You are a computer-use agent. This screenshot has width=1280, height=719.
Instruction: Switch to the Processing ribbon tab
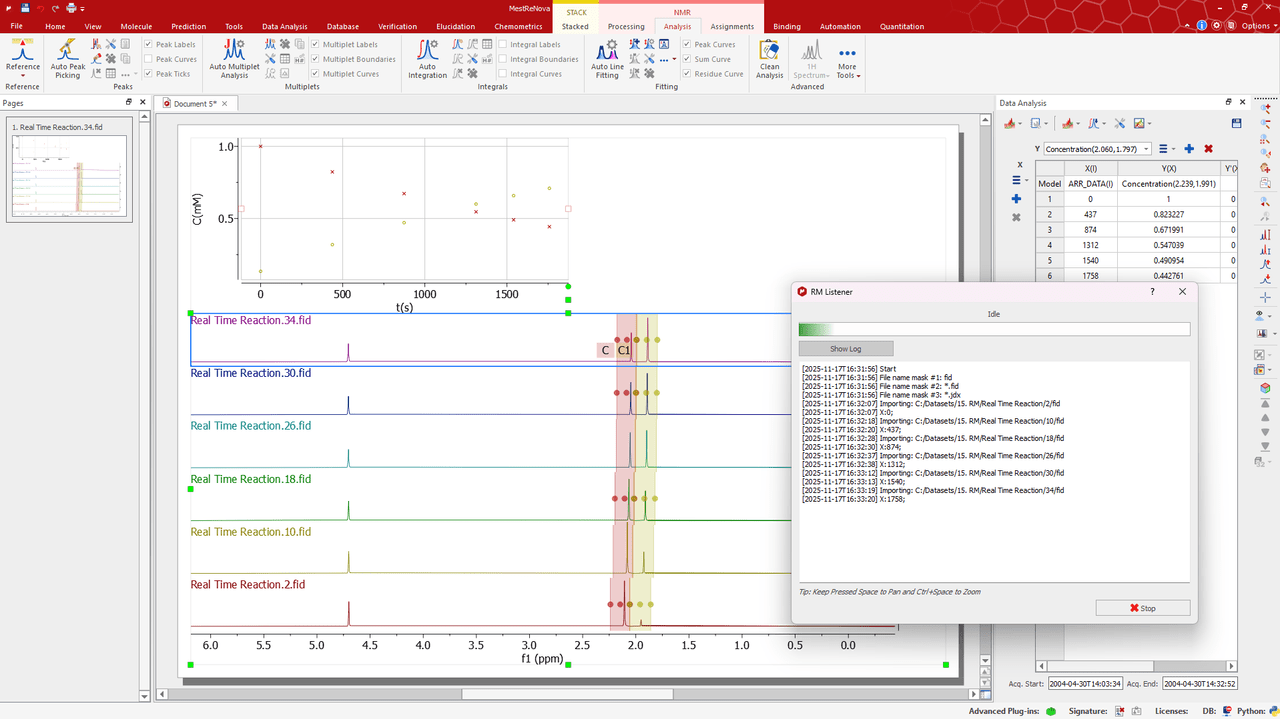[626, 27]
